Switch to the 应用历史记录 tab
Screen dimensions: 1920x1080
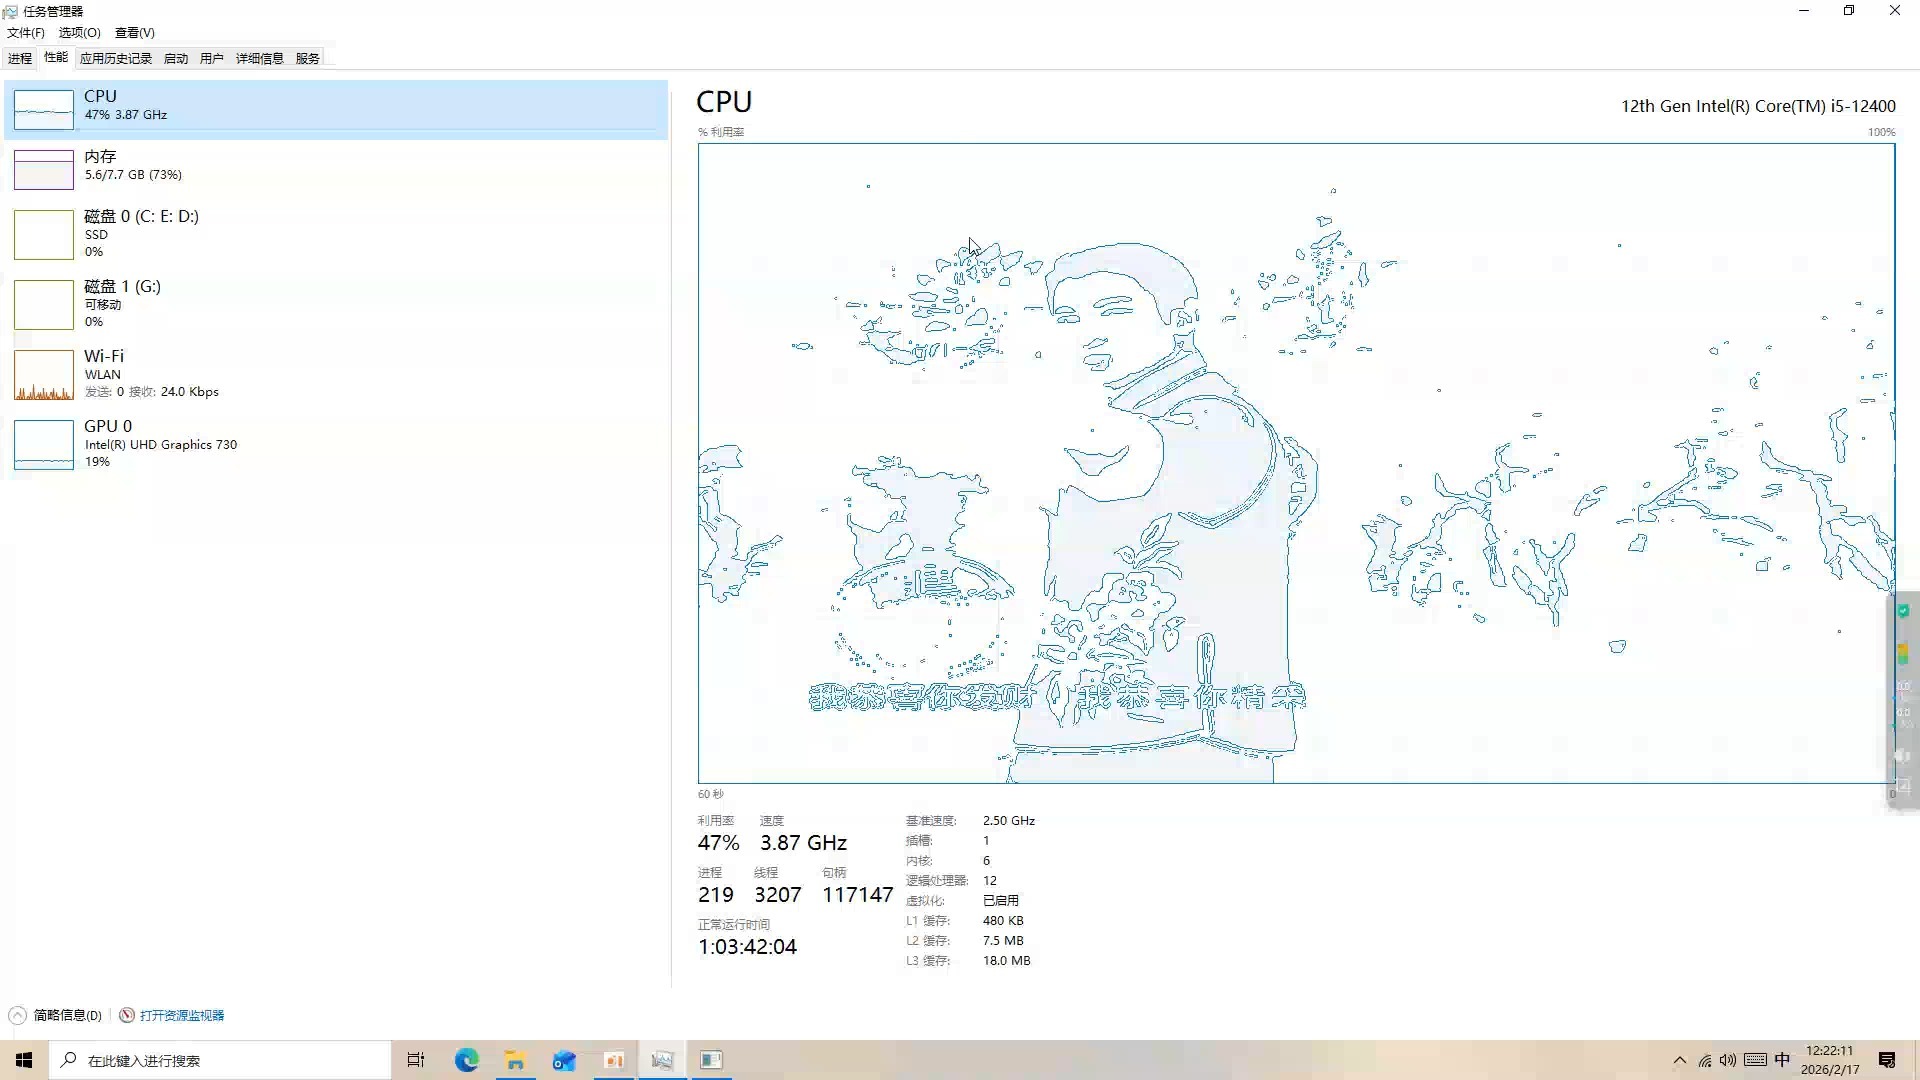(116, 58)
